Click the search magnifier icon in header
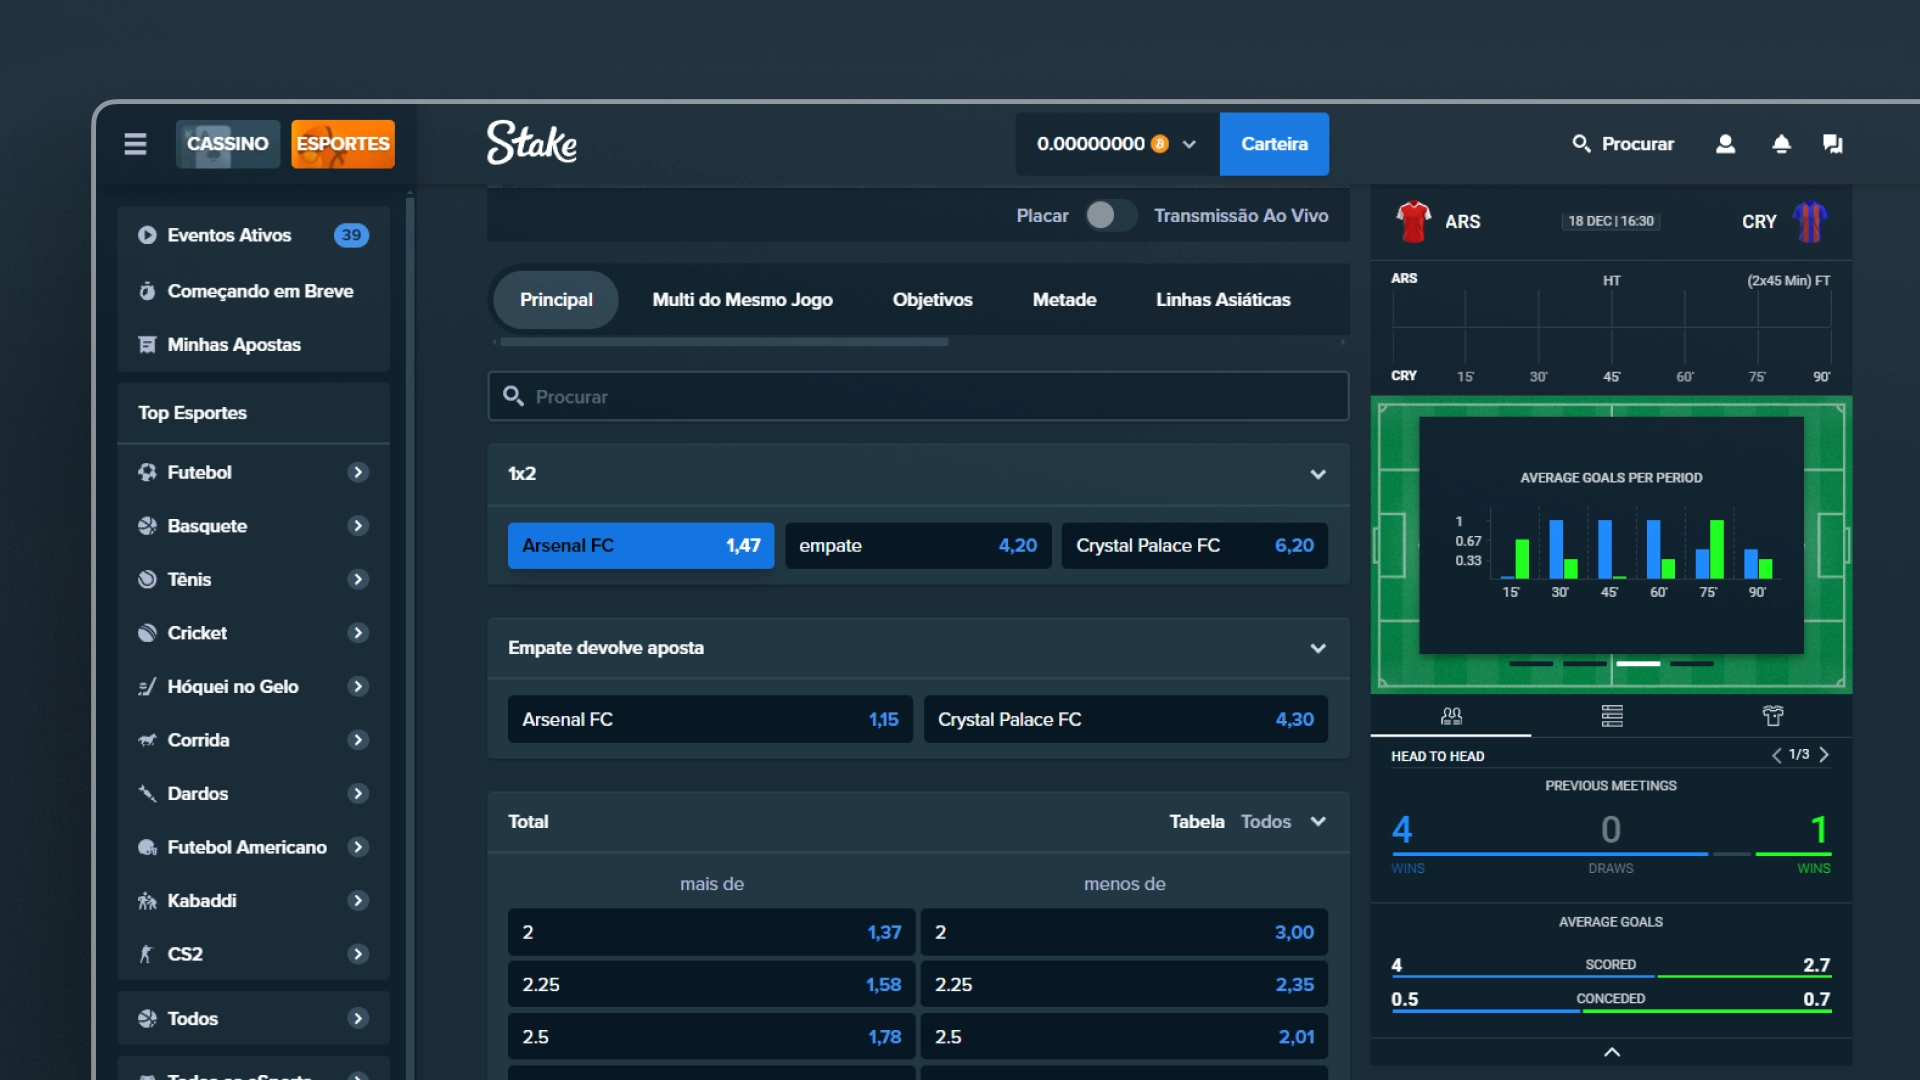This screenshot has height=1080, width=1920. [1581, 144]
